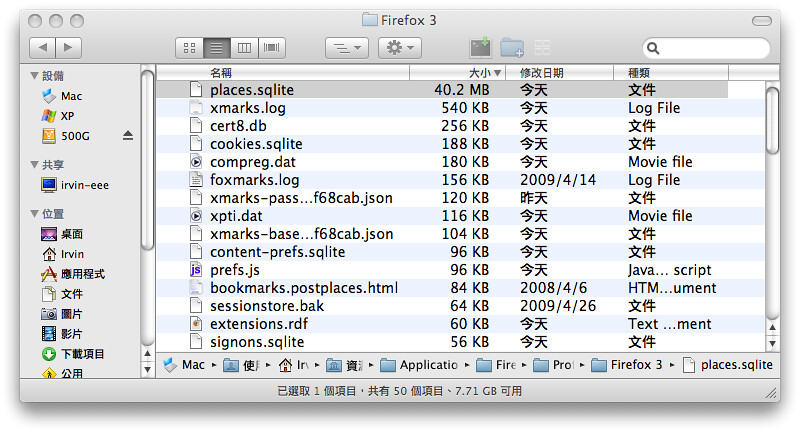Sort by 名稱 column header

(283, 73)
